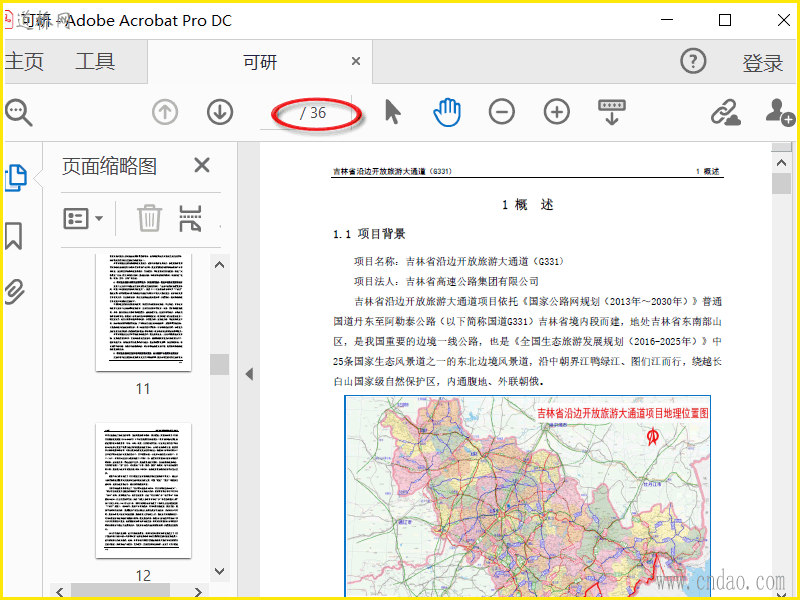
Task: Toggle the page thumbnails sidebar panel
Action: [15, 178]
